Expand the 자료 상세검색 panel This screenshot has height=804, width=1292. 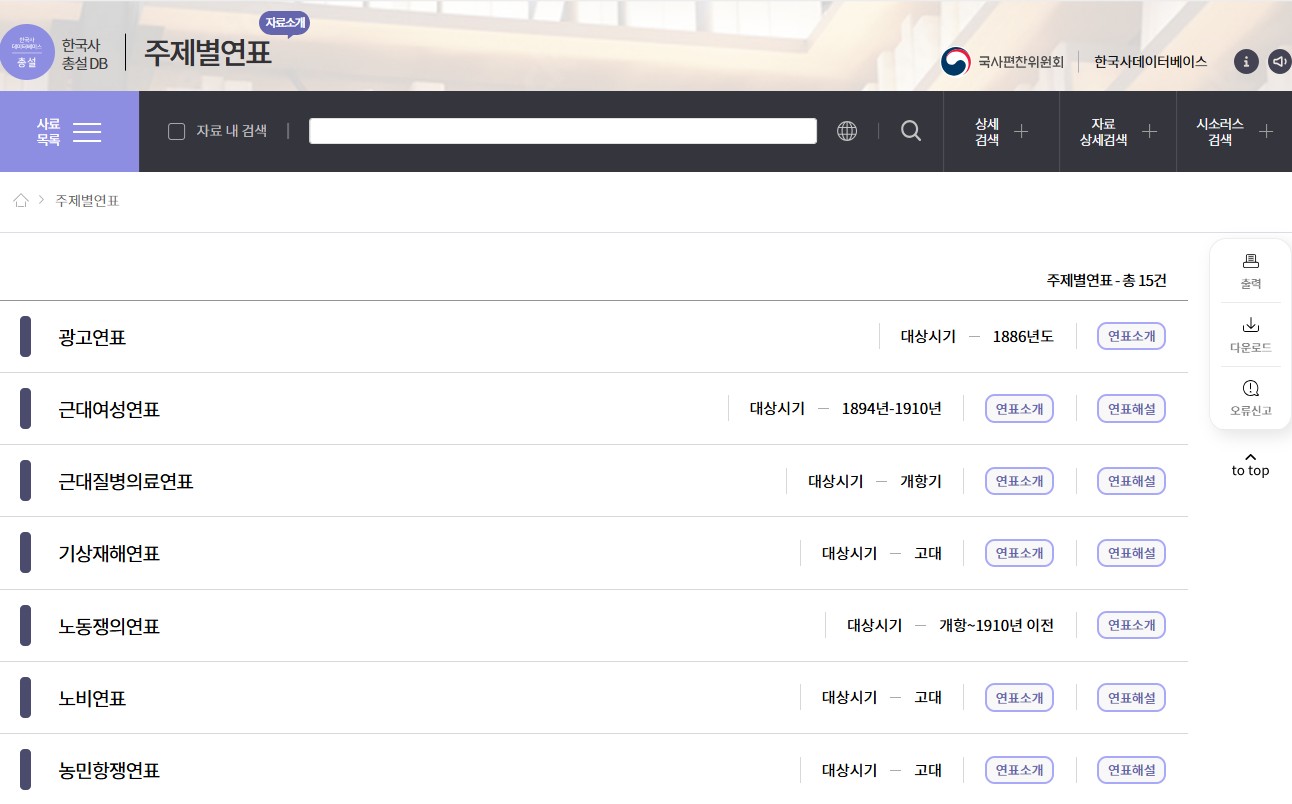pyautogui.click(x=1118, y=131)
